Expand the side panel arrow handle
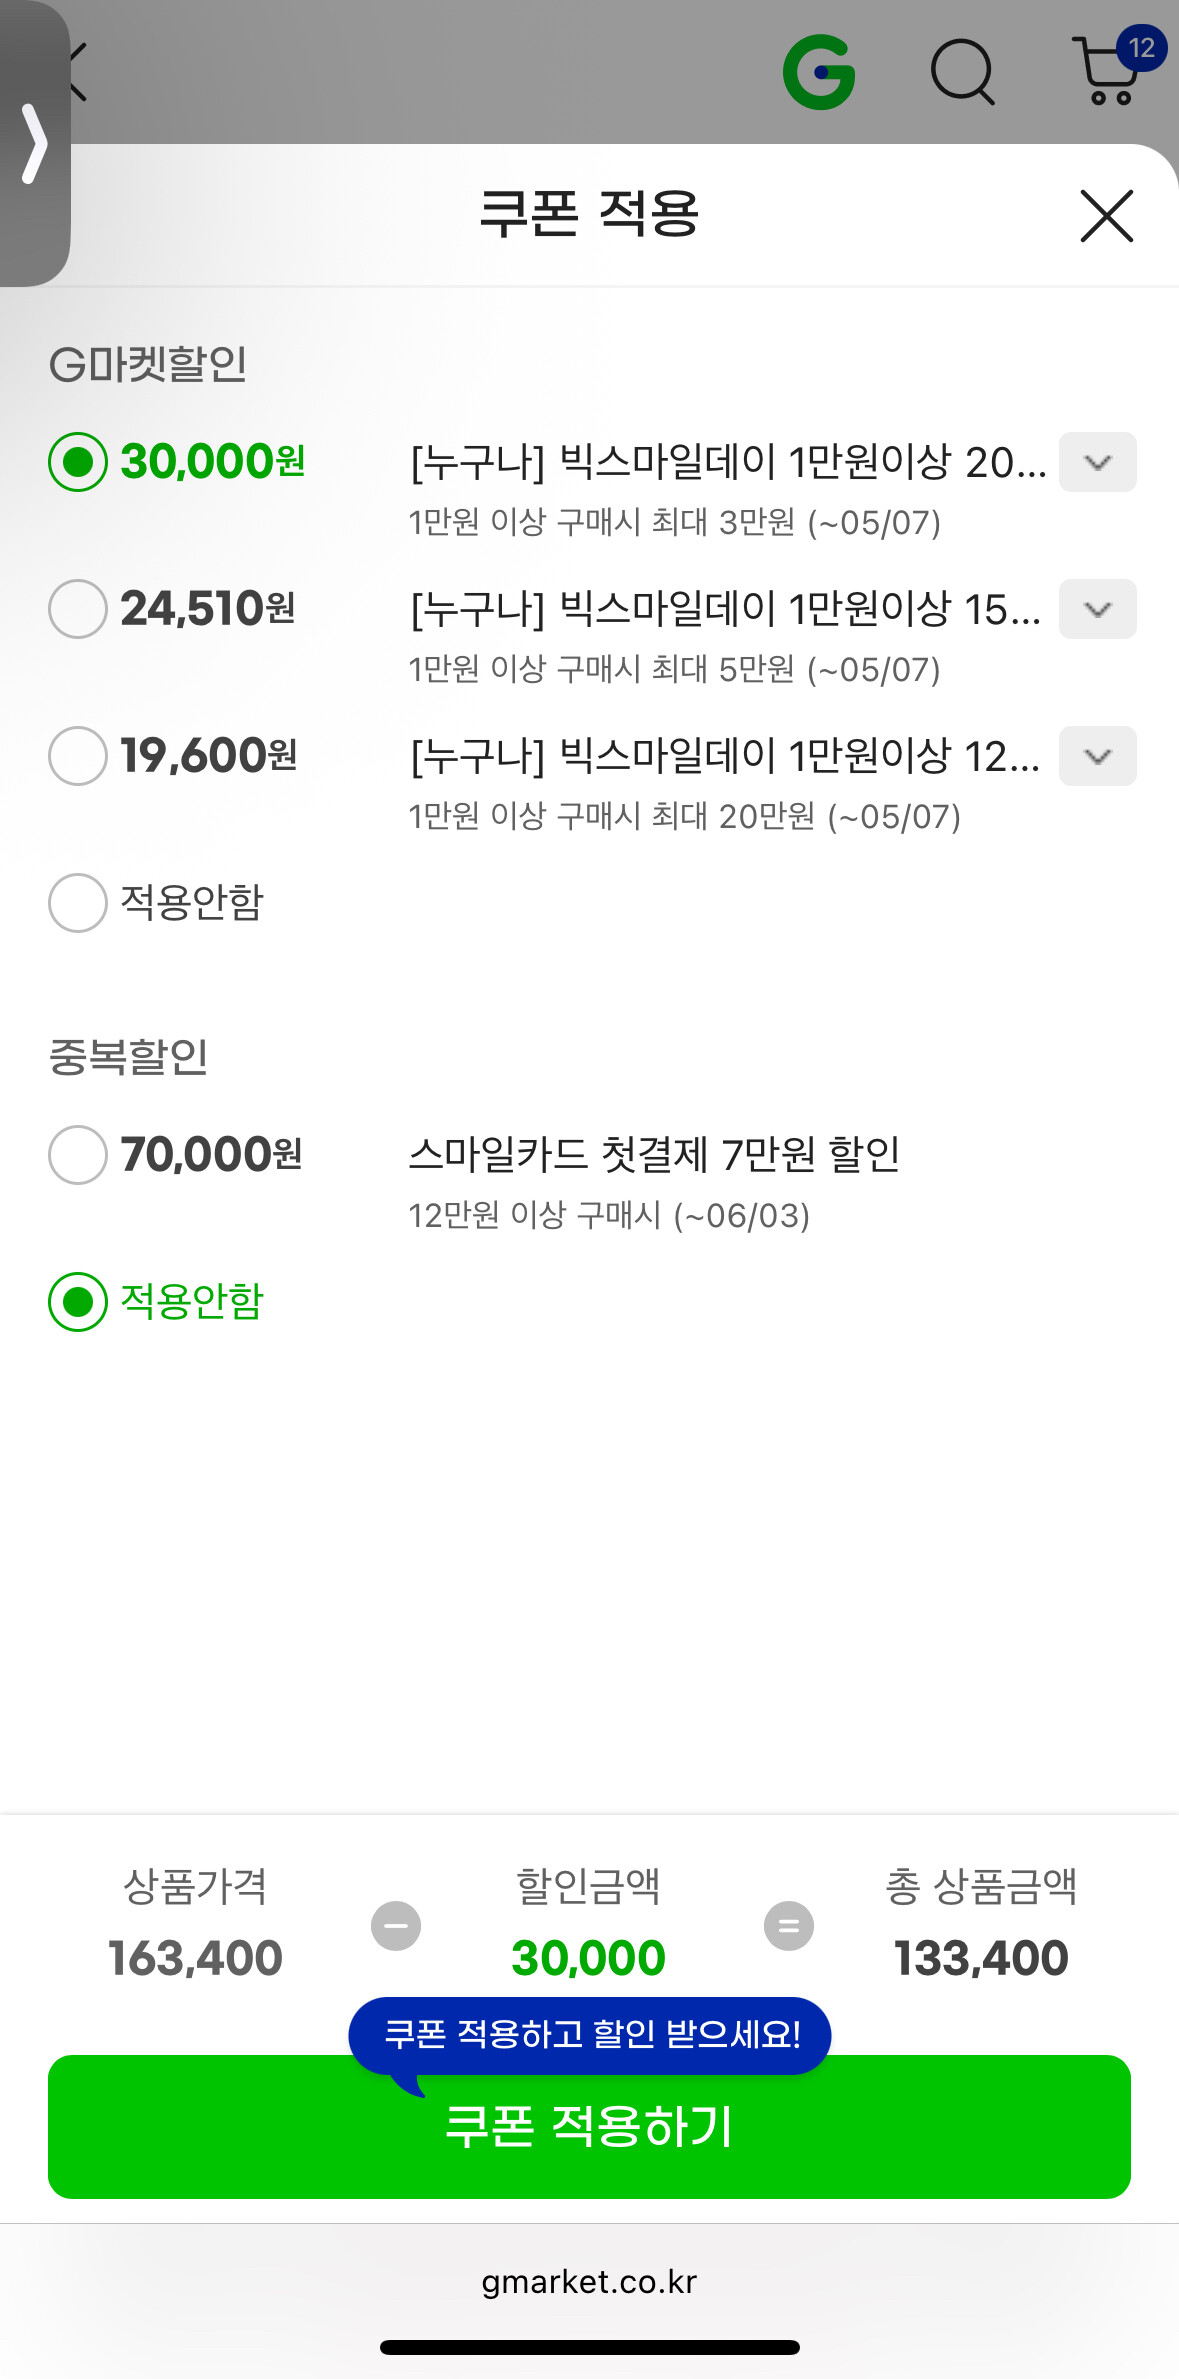1179x2379 pixels. [x=34, y=144]
